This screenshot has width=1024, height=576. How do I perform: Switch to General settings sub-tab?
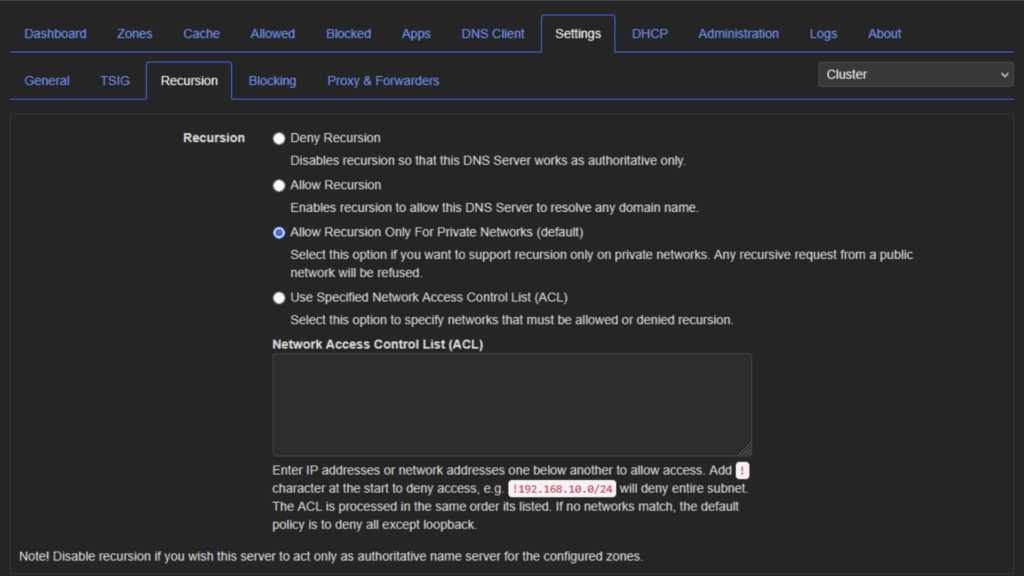point(47,80)
